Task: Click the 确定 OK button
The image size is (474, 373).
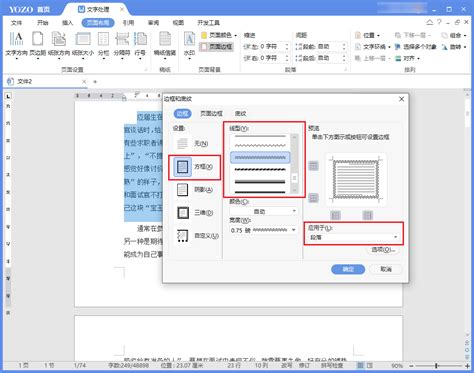Action: point(348,269)
